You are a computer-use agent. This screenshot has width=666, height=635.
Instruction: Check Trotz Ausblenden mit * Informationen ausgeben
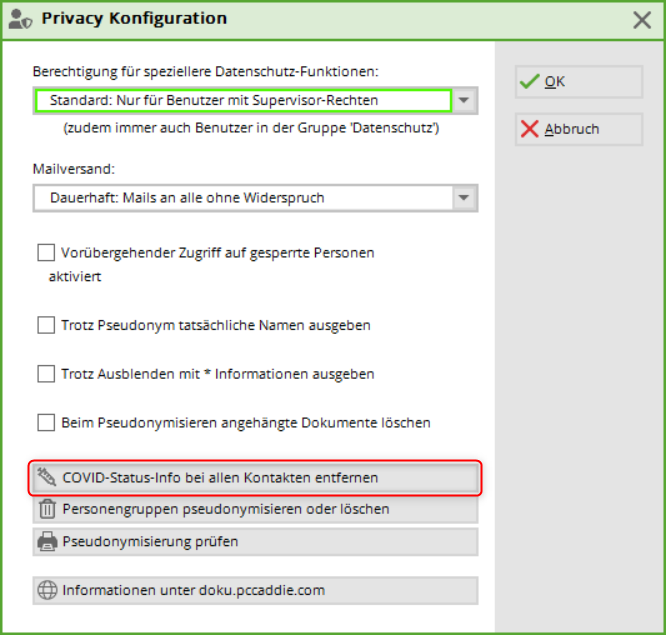tap(46, 374)
